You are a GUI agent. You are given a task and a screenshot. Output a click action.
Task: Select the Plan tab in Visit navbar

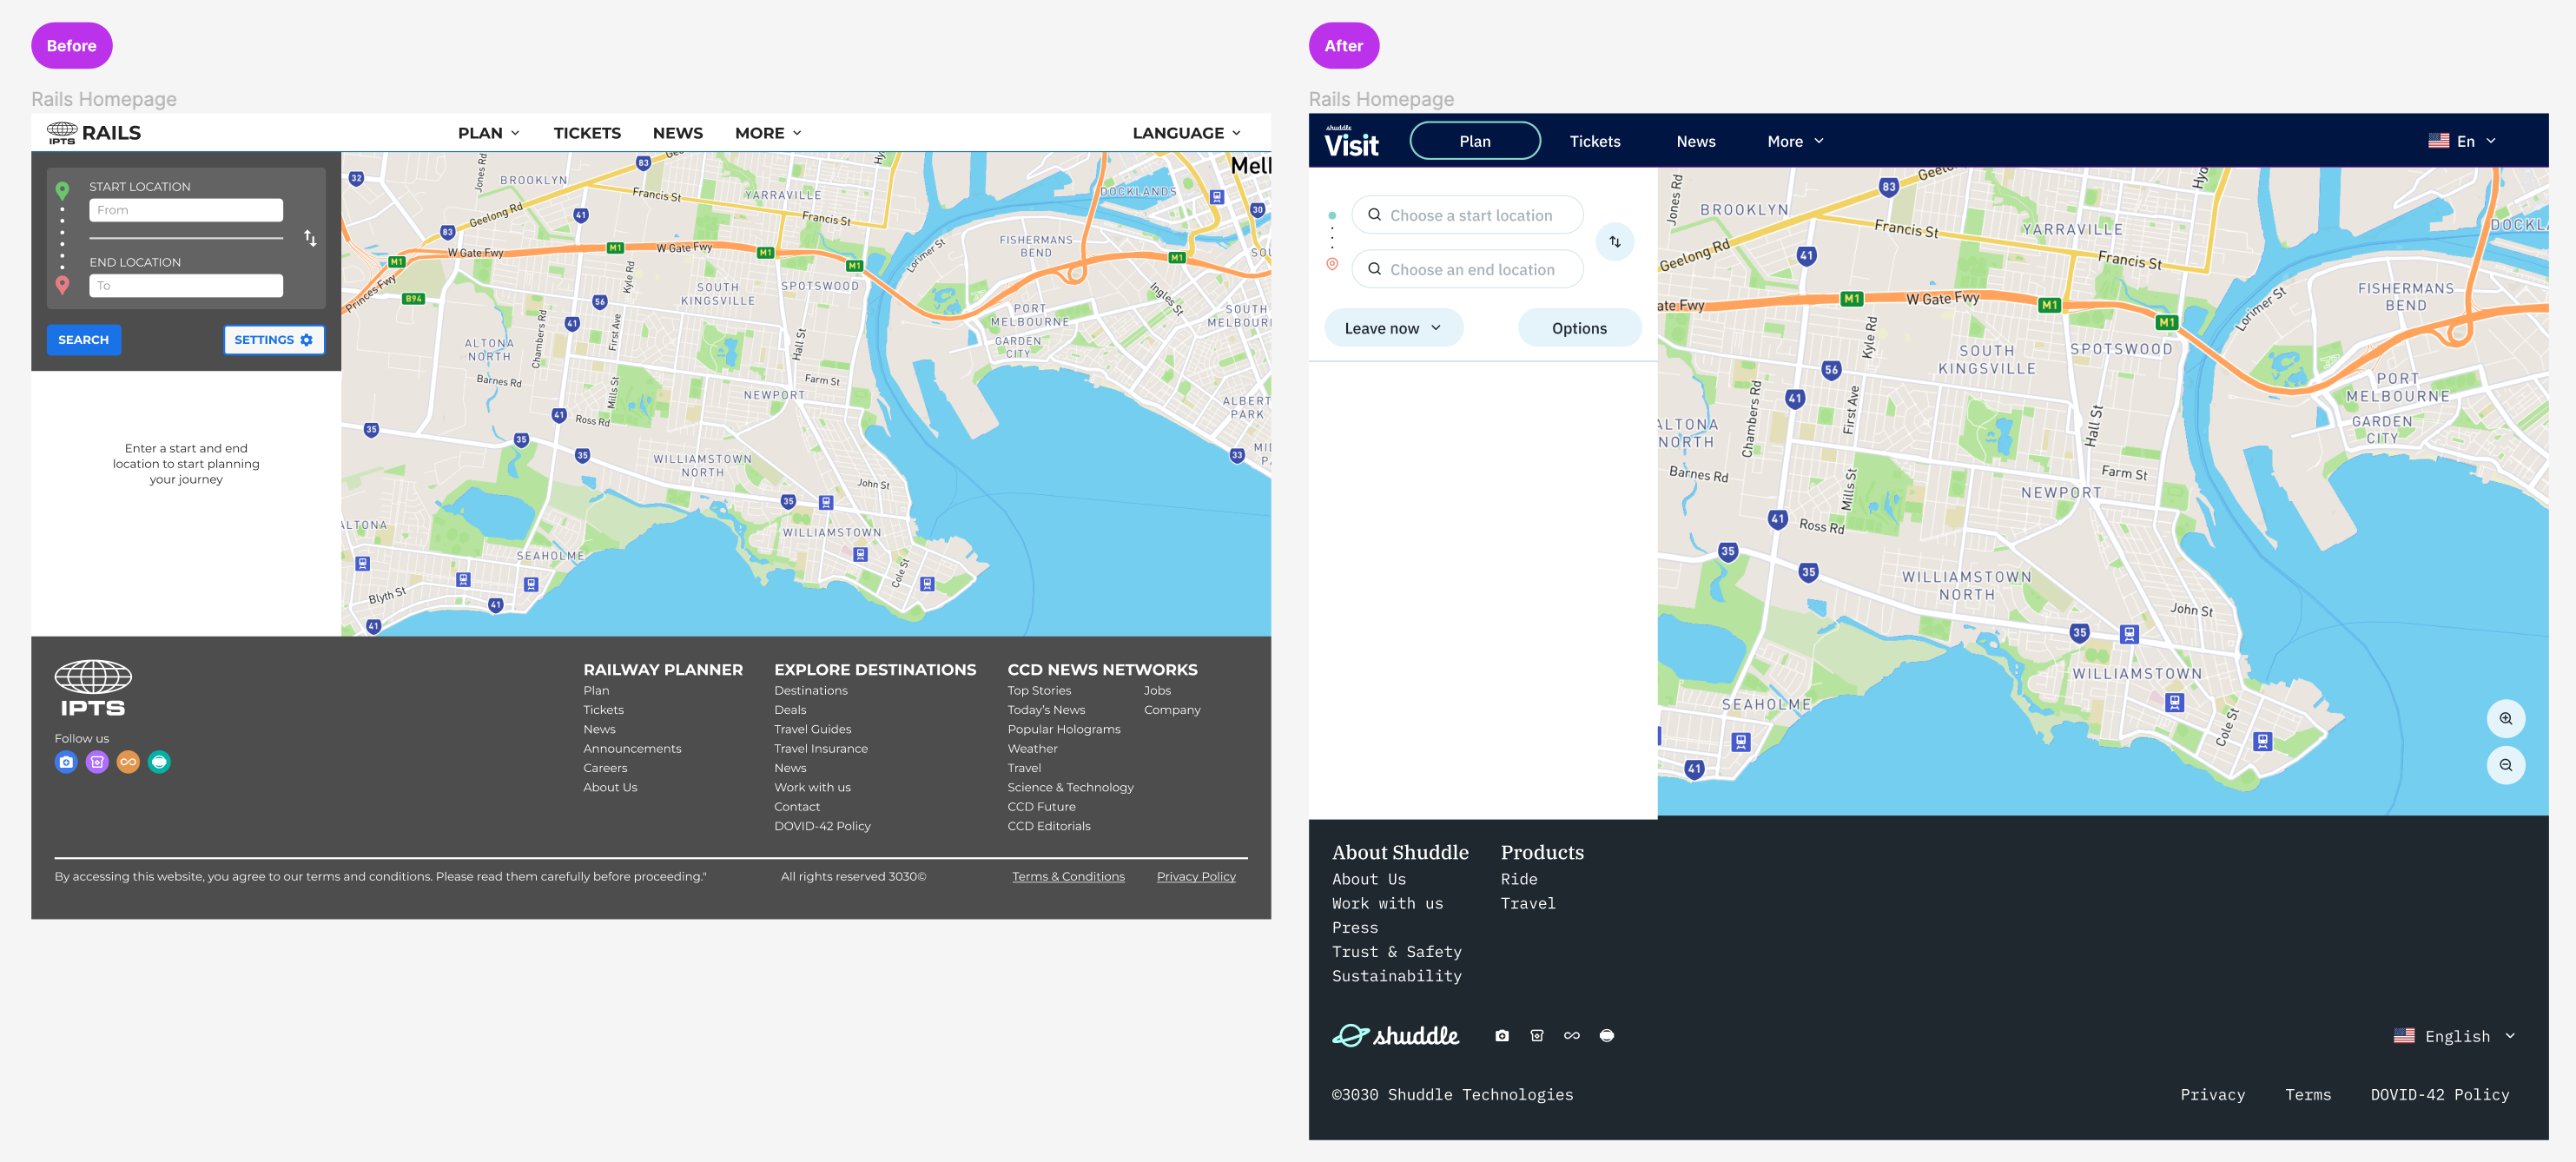[x=1474, y=141]
